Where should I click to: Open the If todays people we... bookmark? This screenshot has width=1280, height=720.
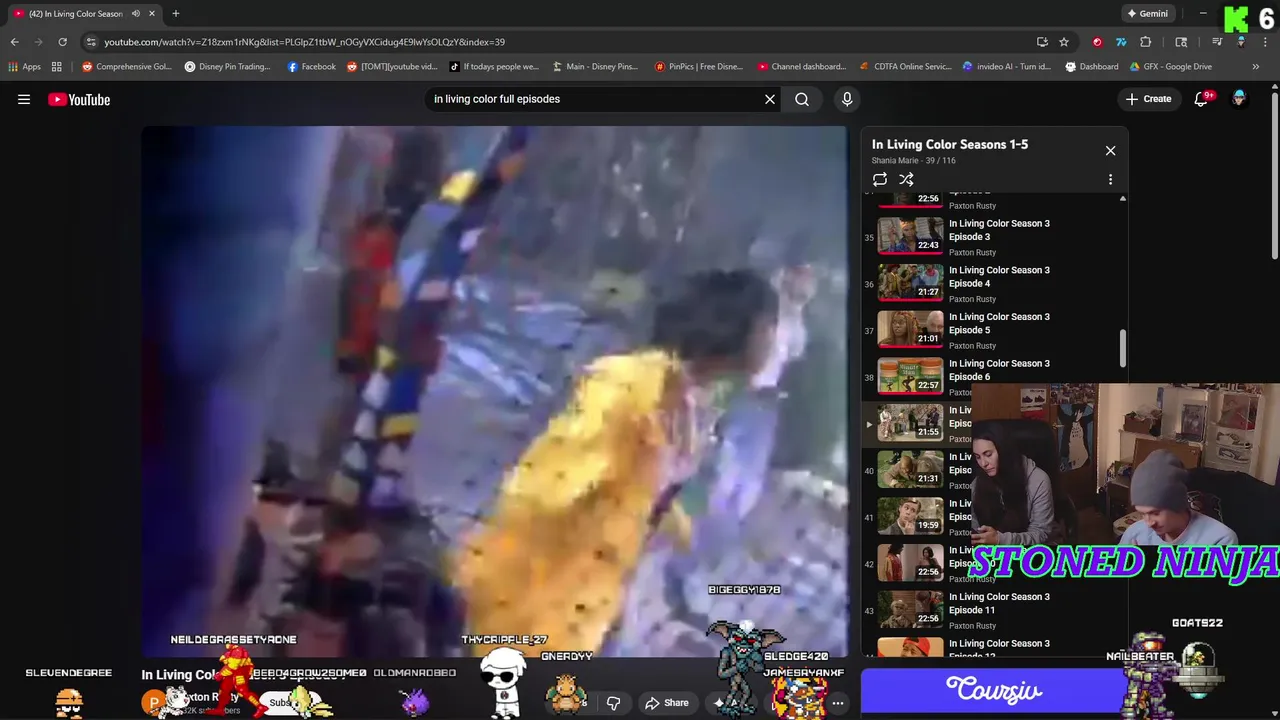pos(493,67)
